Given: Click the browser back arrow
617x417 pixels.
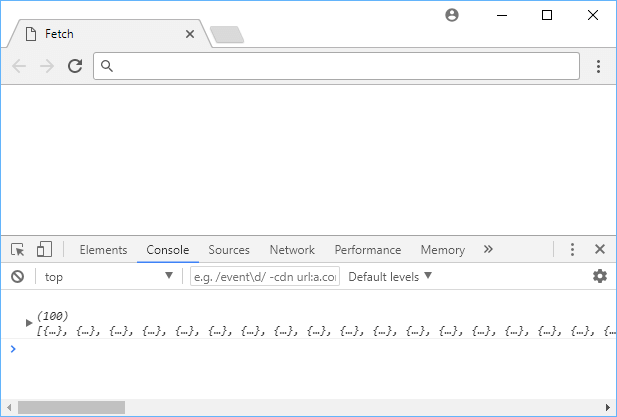Looking at the screenshot, I should (19, 66).
